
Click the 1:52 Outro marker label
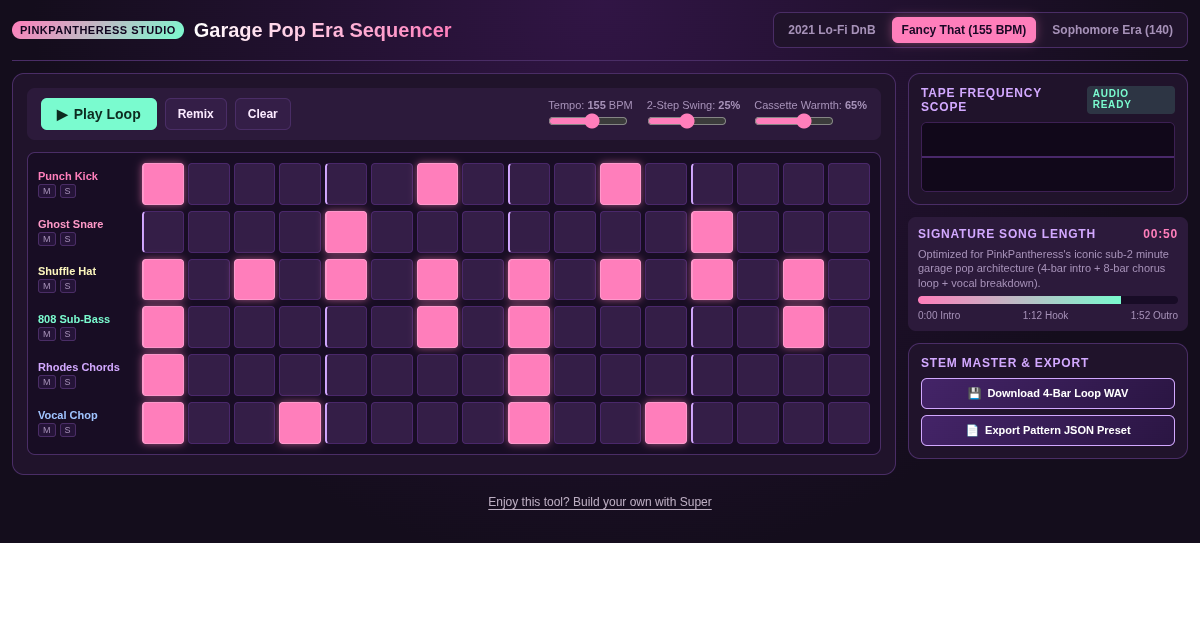tap(1154, 315)
